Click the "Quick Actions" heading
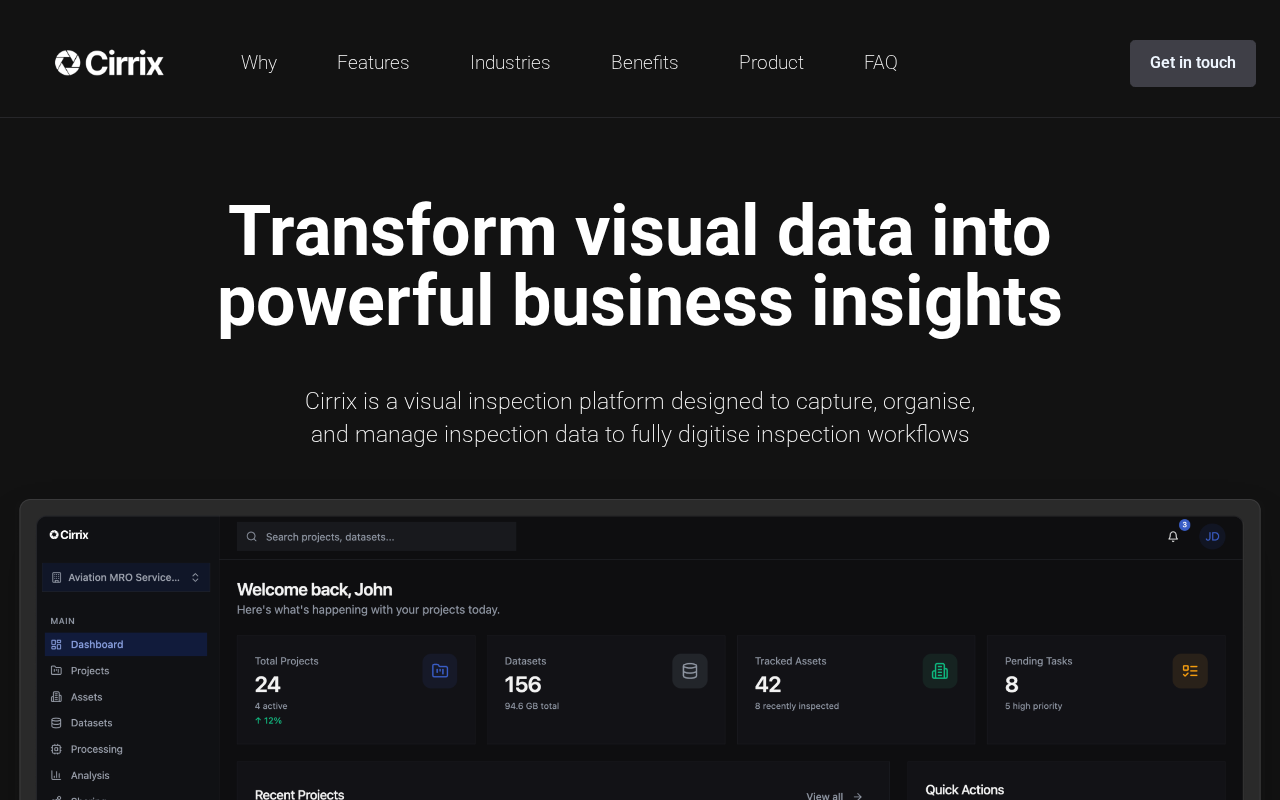The width and height of the screenshot is (1280, 800). coord(965,790)
